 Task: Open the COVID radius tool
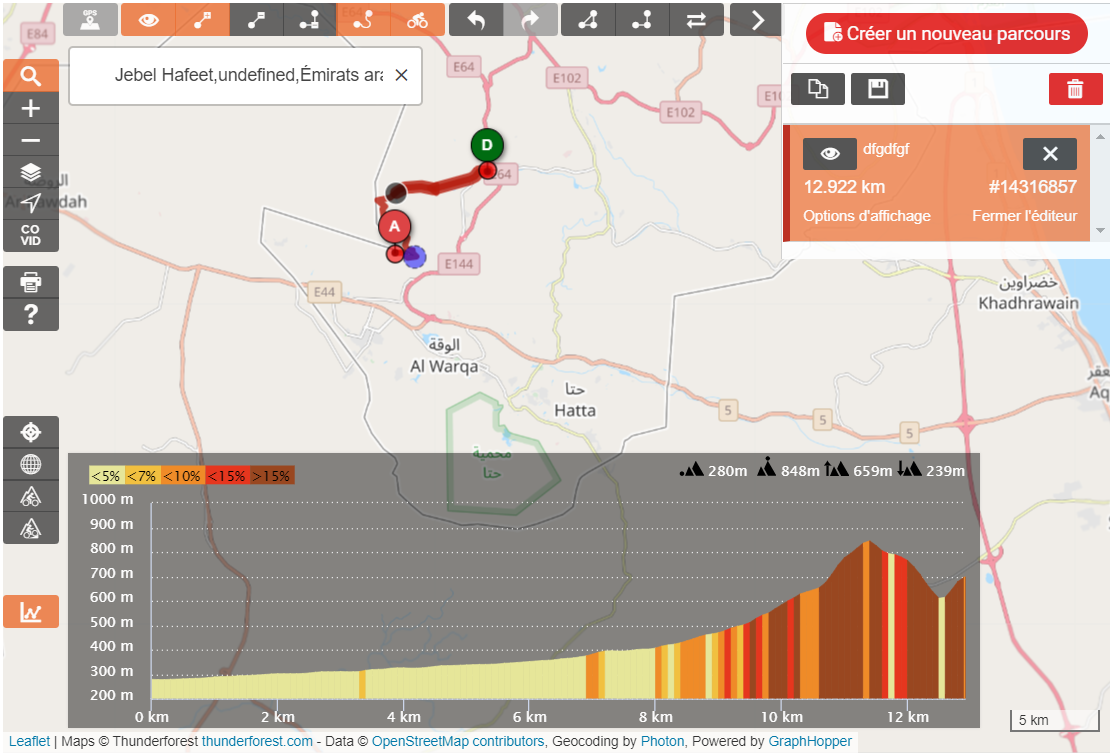coord(30,235)
